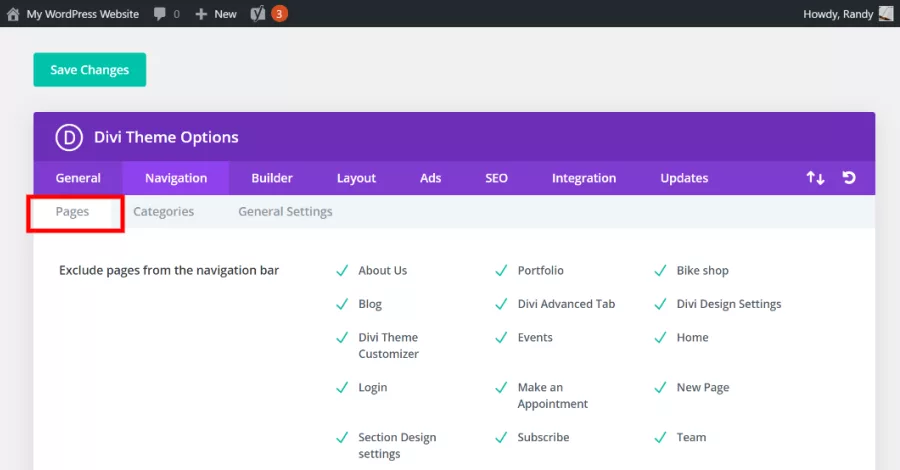Click Exclude pages from the navigation bar label
The image size is (900, 470).
tap(169, 270)
